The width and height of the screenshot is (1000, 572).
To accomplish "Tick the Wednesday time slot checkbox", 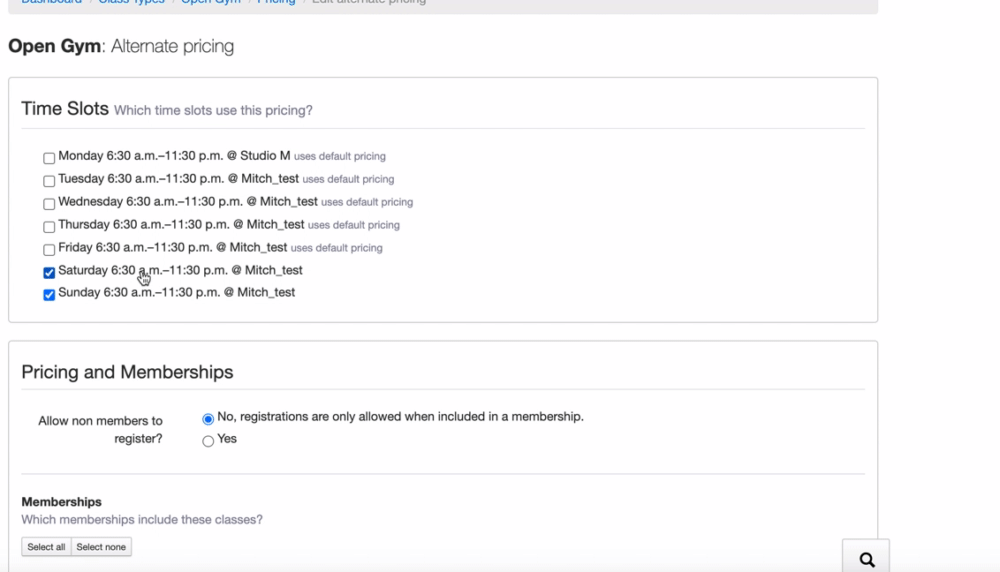I will (49, 204).
